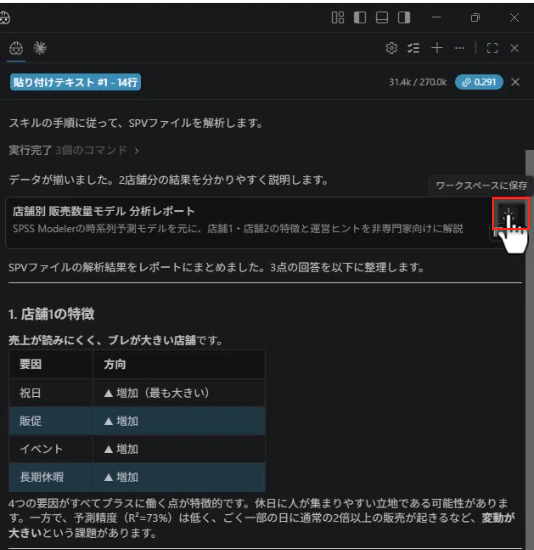Dismiss the token usage bar with the X
534x550 pixels.
515,82
